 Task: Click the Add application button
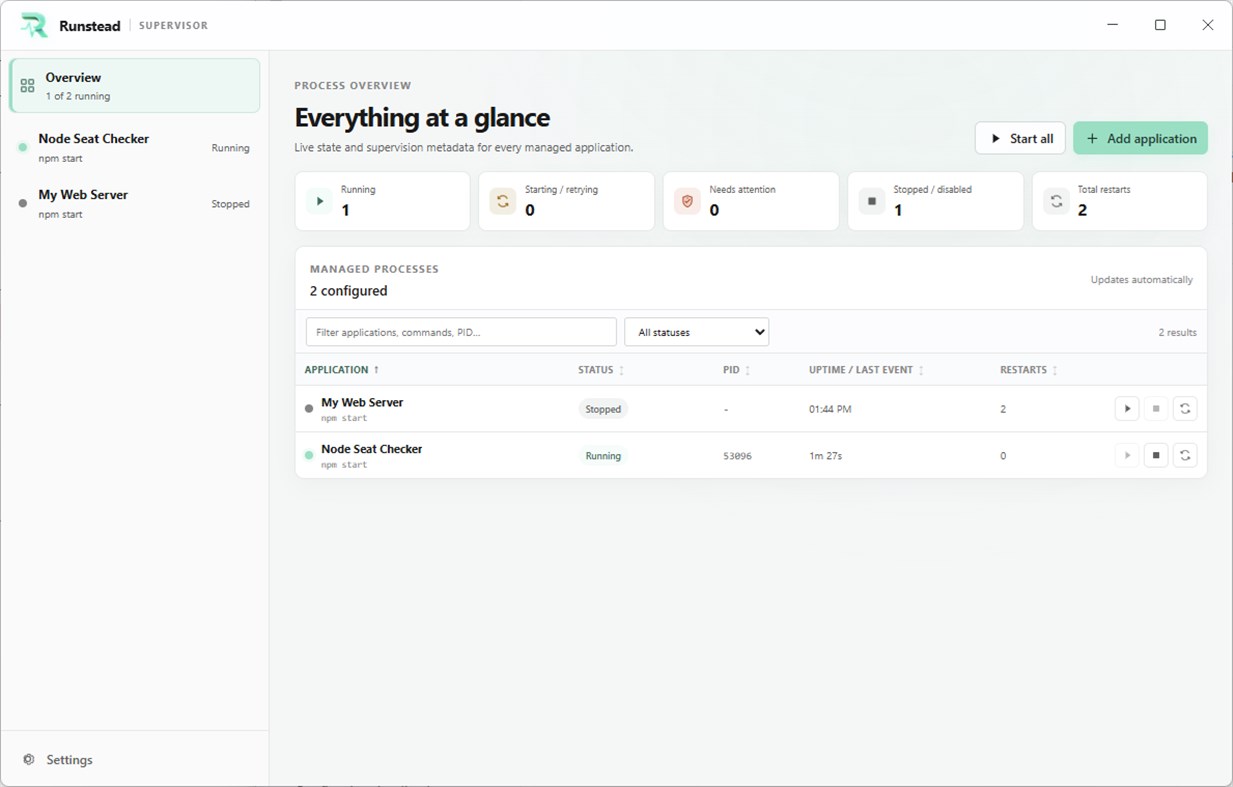coord(1140,138)
